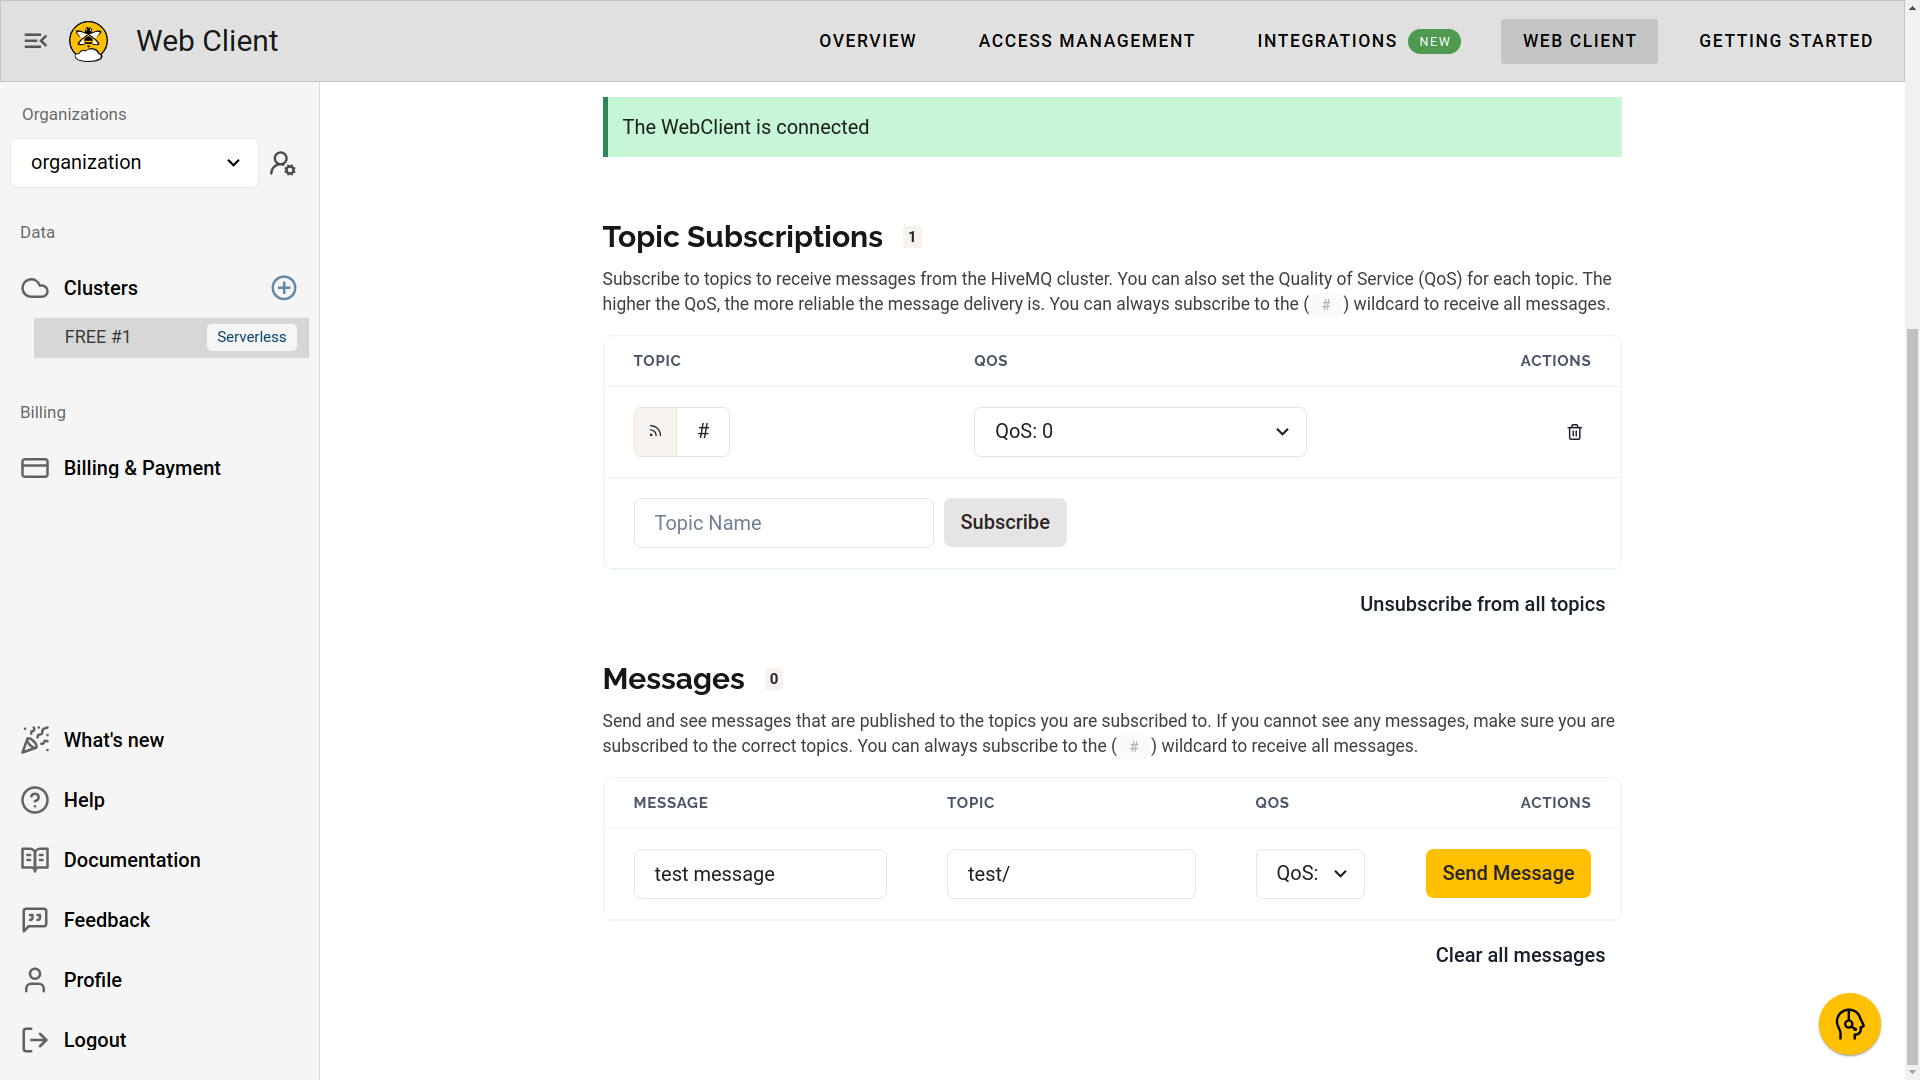Open What's new

(x=113, y=740)
